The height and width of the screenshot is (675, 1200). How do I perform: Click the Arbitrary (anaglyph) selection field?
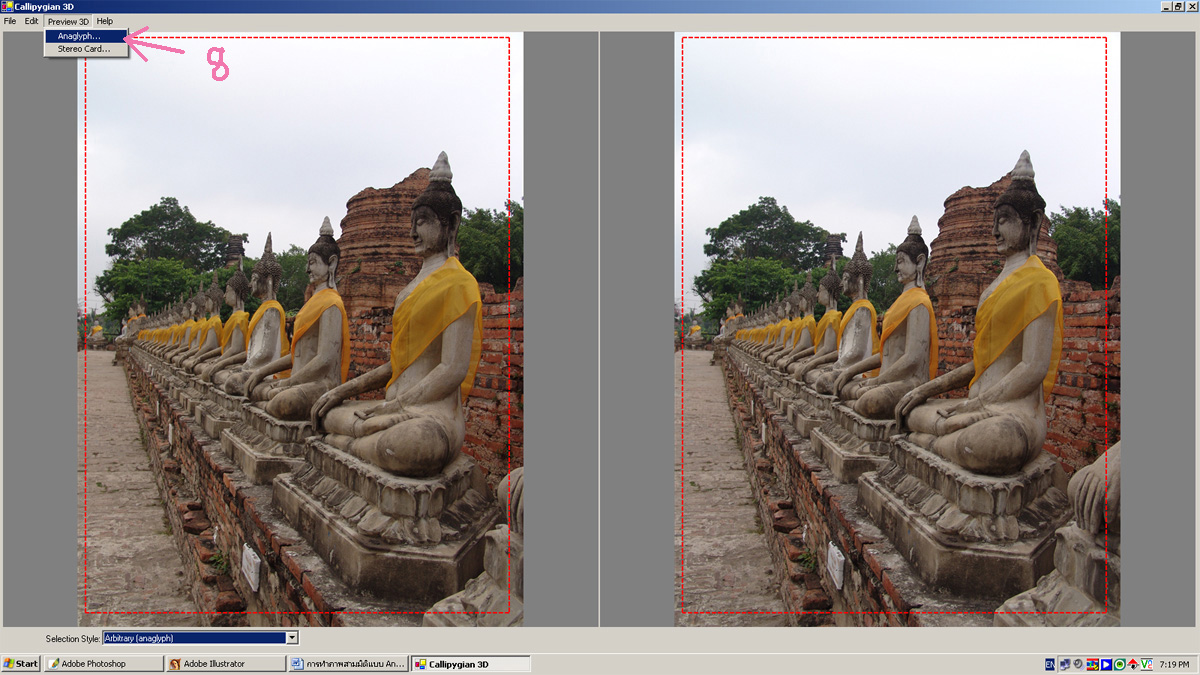click(194, 638)
